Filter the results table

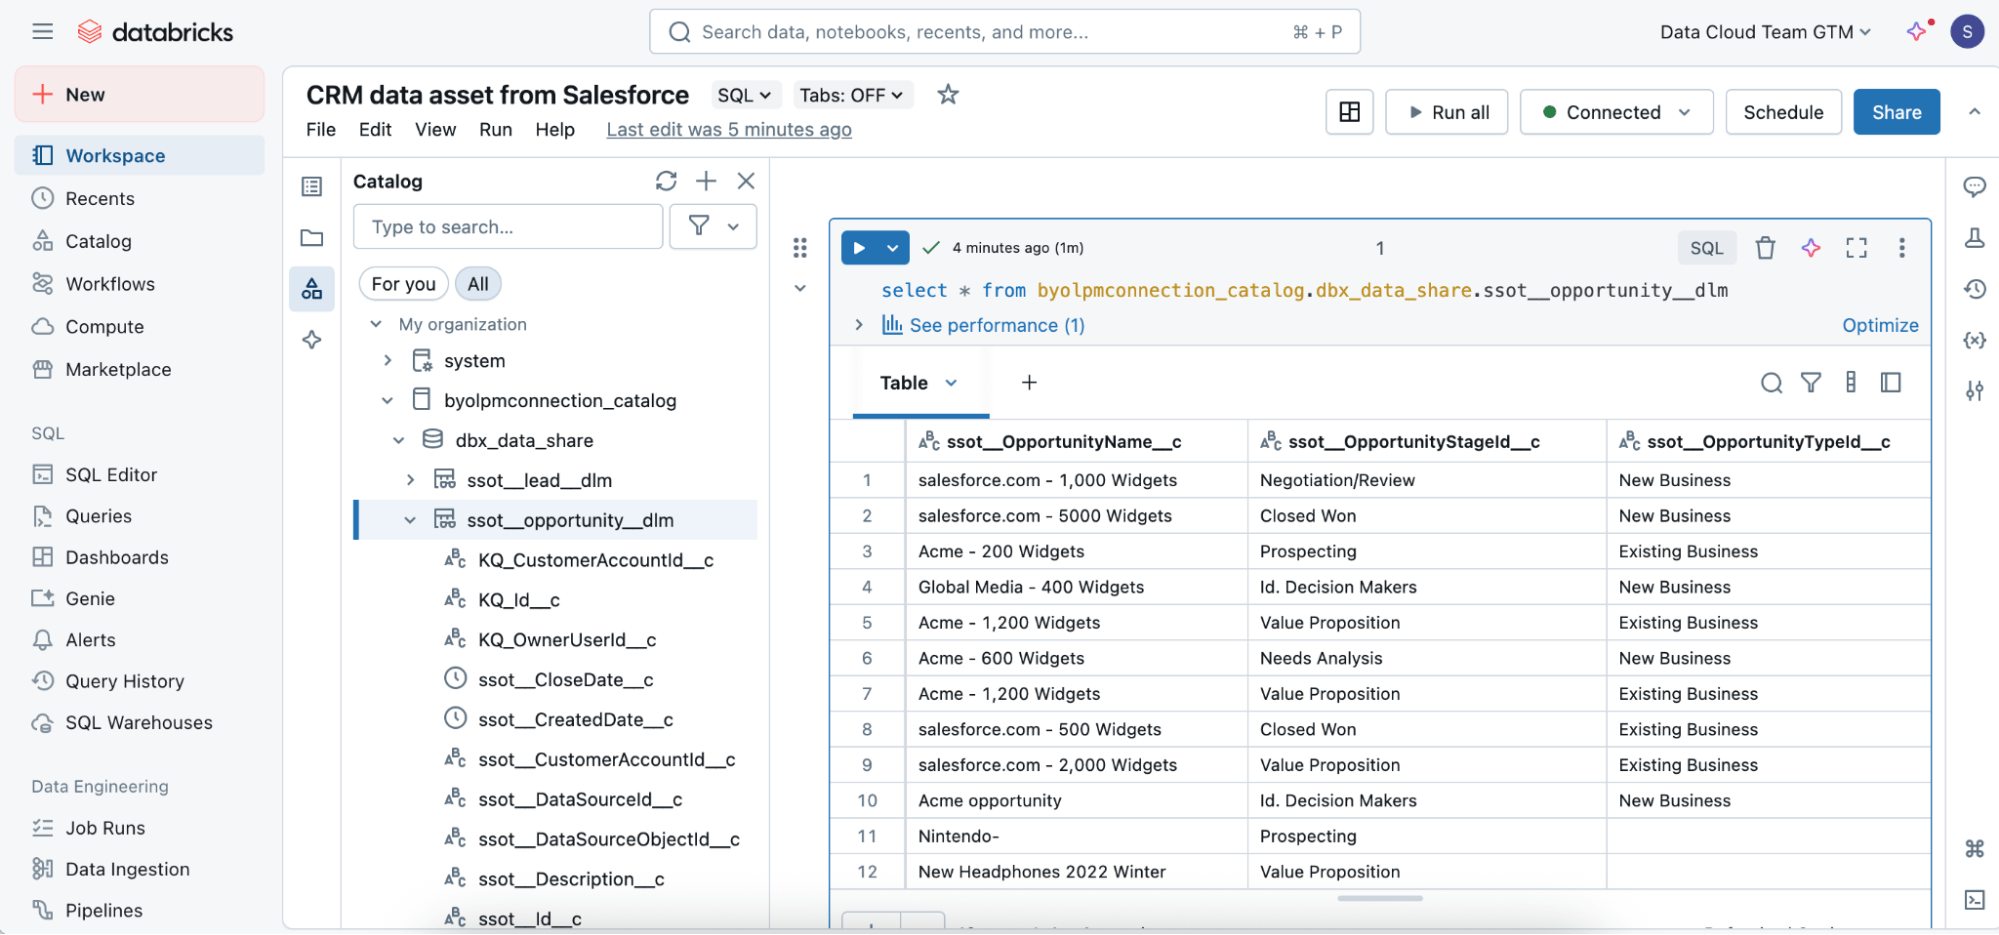click(1811, 383)
